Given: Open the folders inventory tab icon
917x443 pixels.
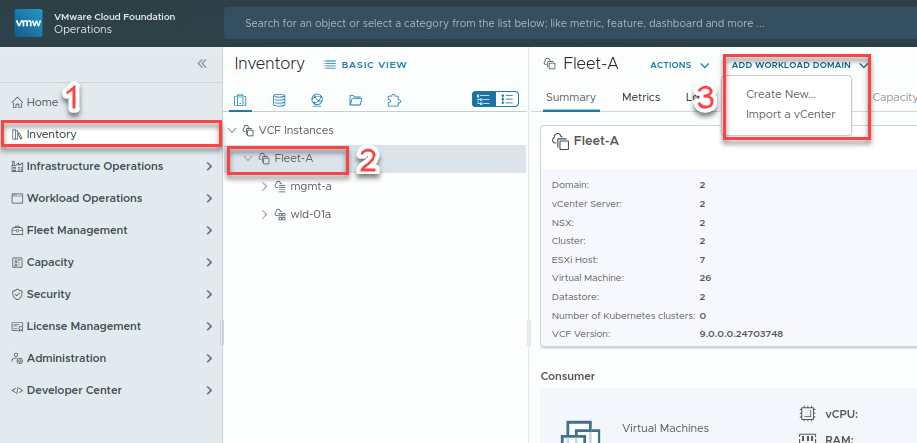Looking at the screenshot, I should click(x=355, y=100).
